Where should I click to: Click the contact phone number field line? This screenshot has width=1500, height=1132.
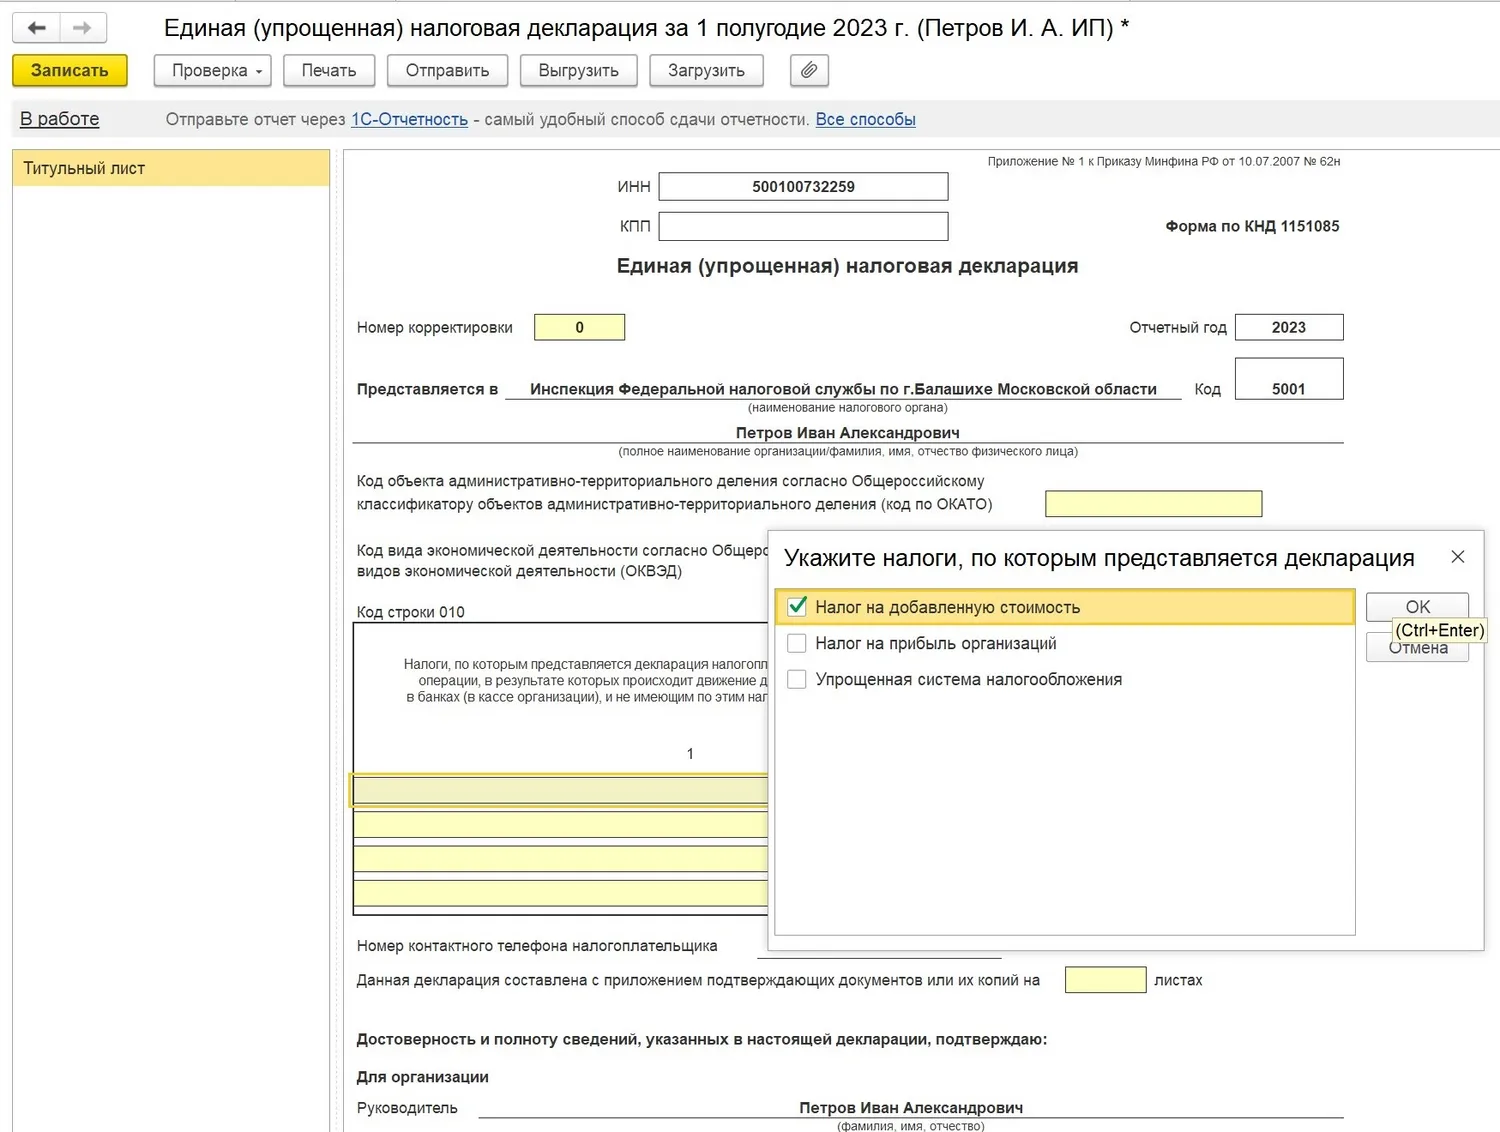pyautogui.click(x=879, y=946)
